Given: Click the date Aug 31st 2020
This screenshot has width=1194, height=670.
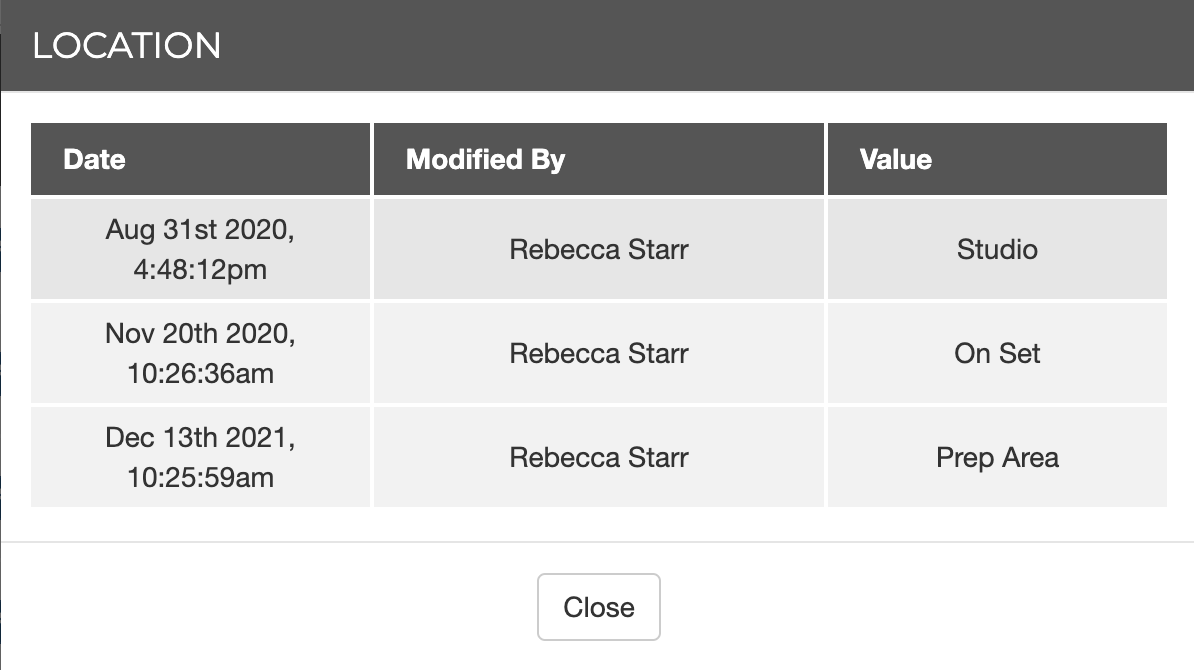Looking at the screenshot, I should (x=200, y=229).
